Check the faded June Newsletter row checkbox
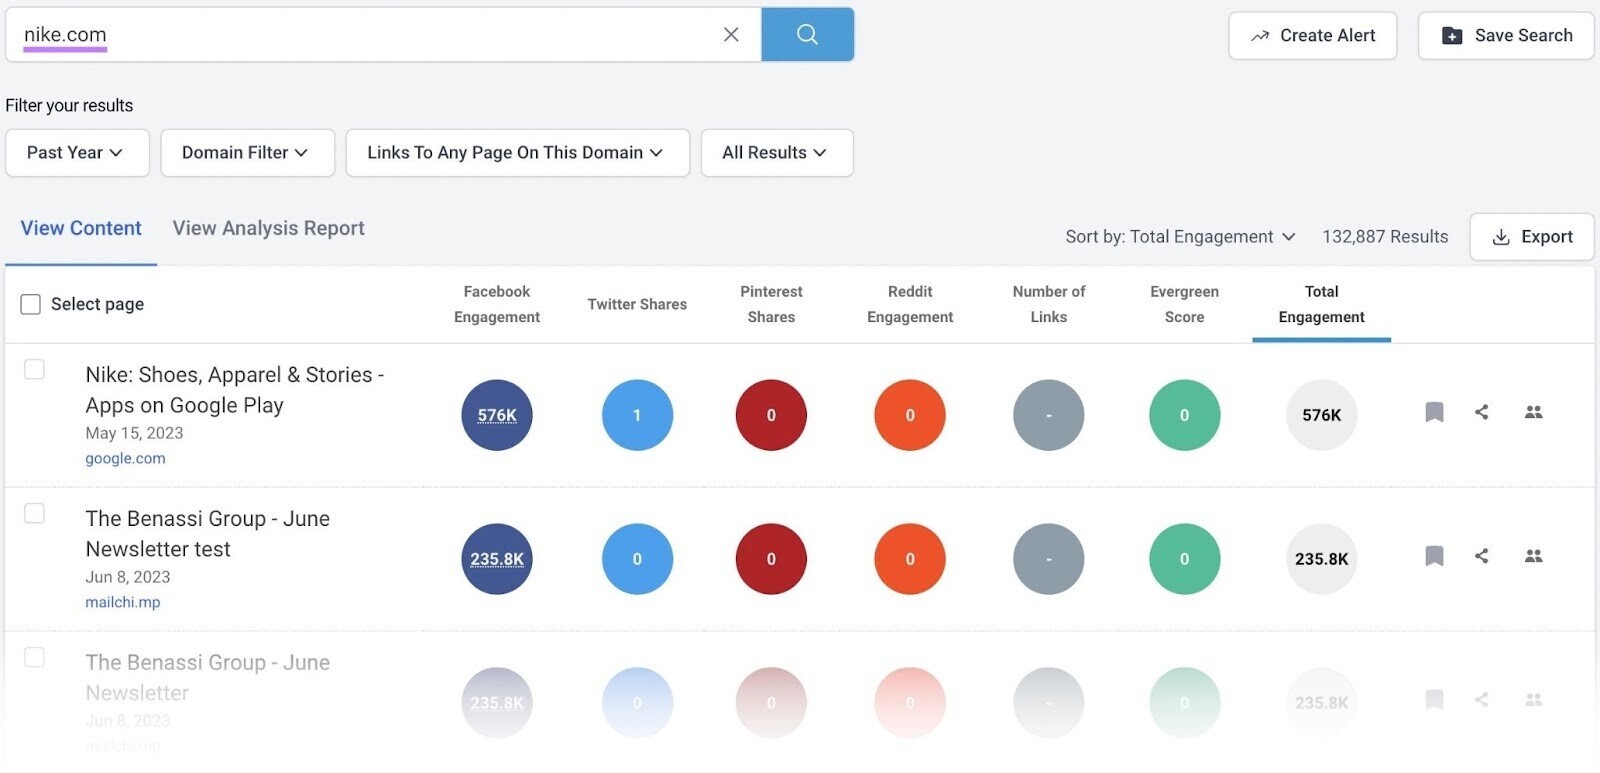The width and height of the screenshot is (1600, 773). (34, 657)
